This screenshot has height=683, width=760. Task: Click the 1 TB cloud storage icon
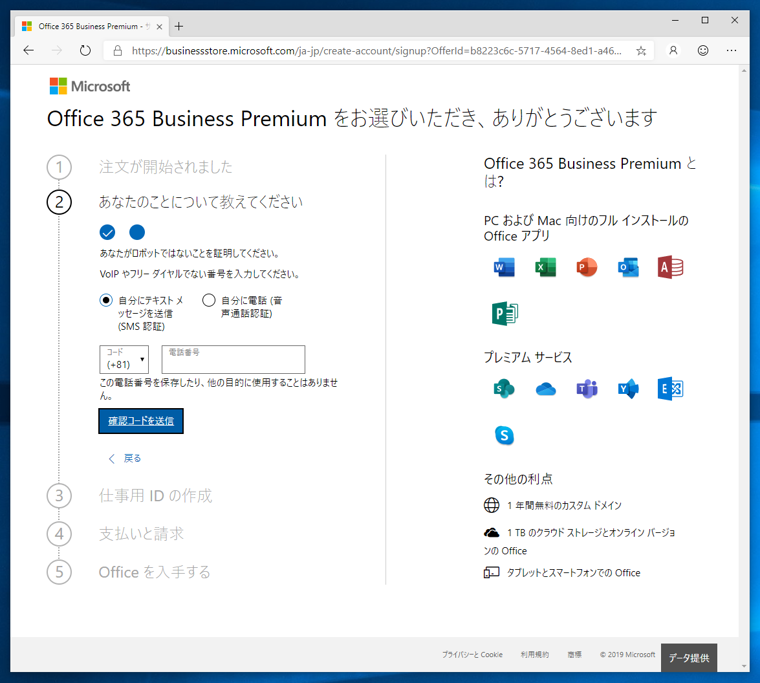[491, 533]
